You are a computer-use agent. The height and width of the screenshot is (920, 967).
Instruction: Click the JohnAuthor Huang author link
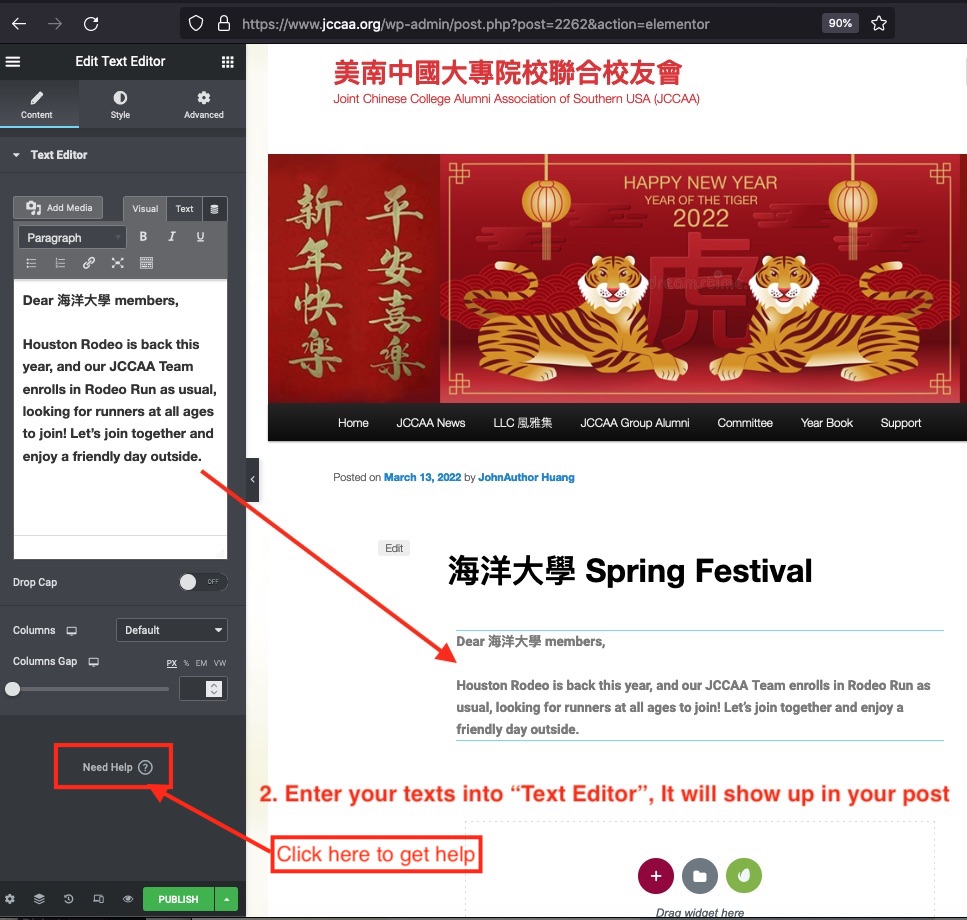click(x=526, y=477)
